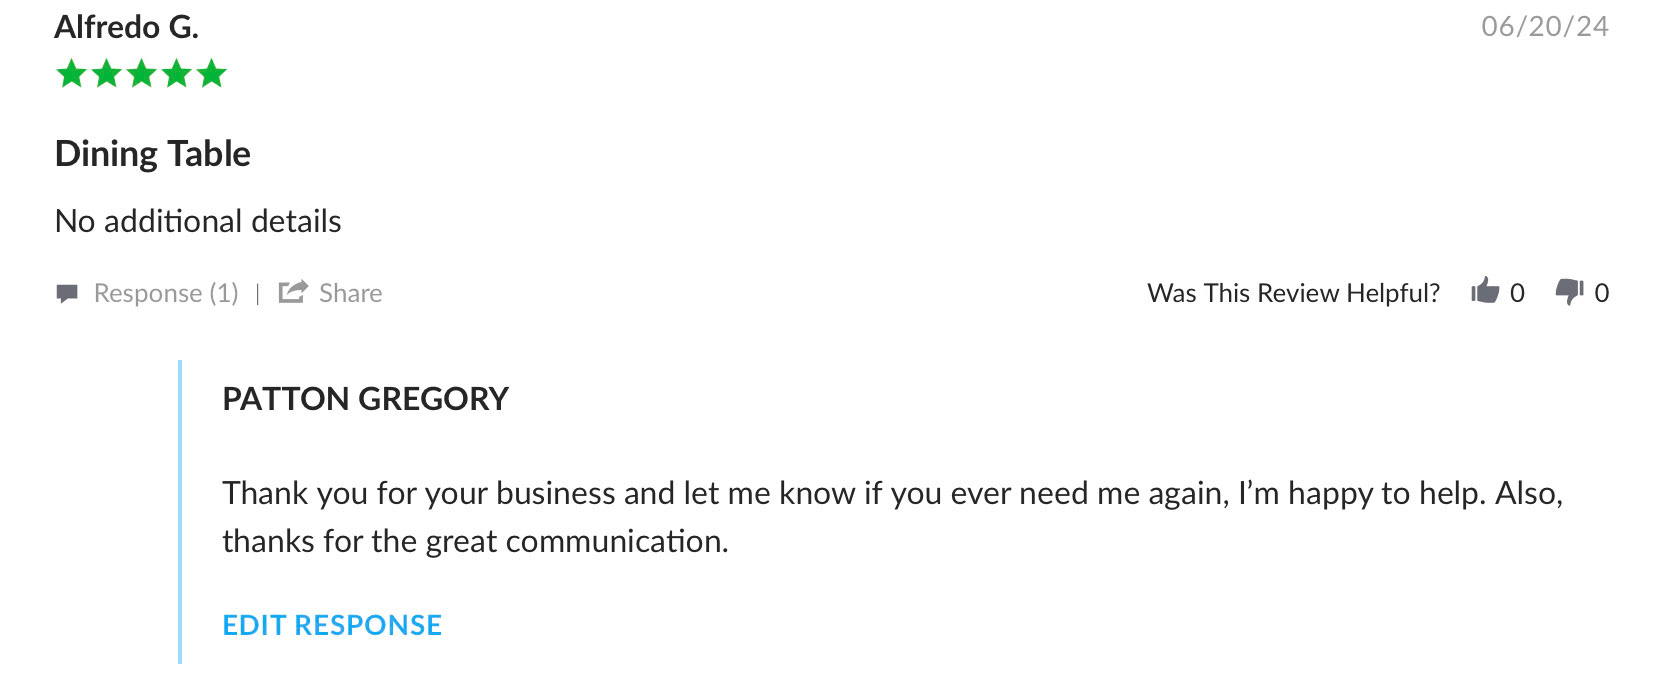Click the fourth green rating star

point(177,74)
